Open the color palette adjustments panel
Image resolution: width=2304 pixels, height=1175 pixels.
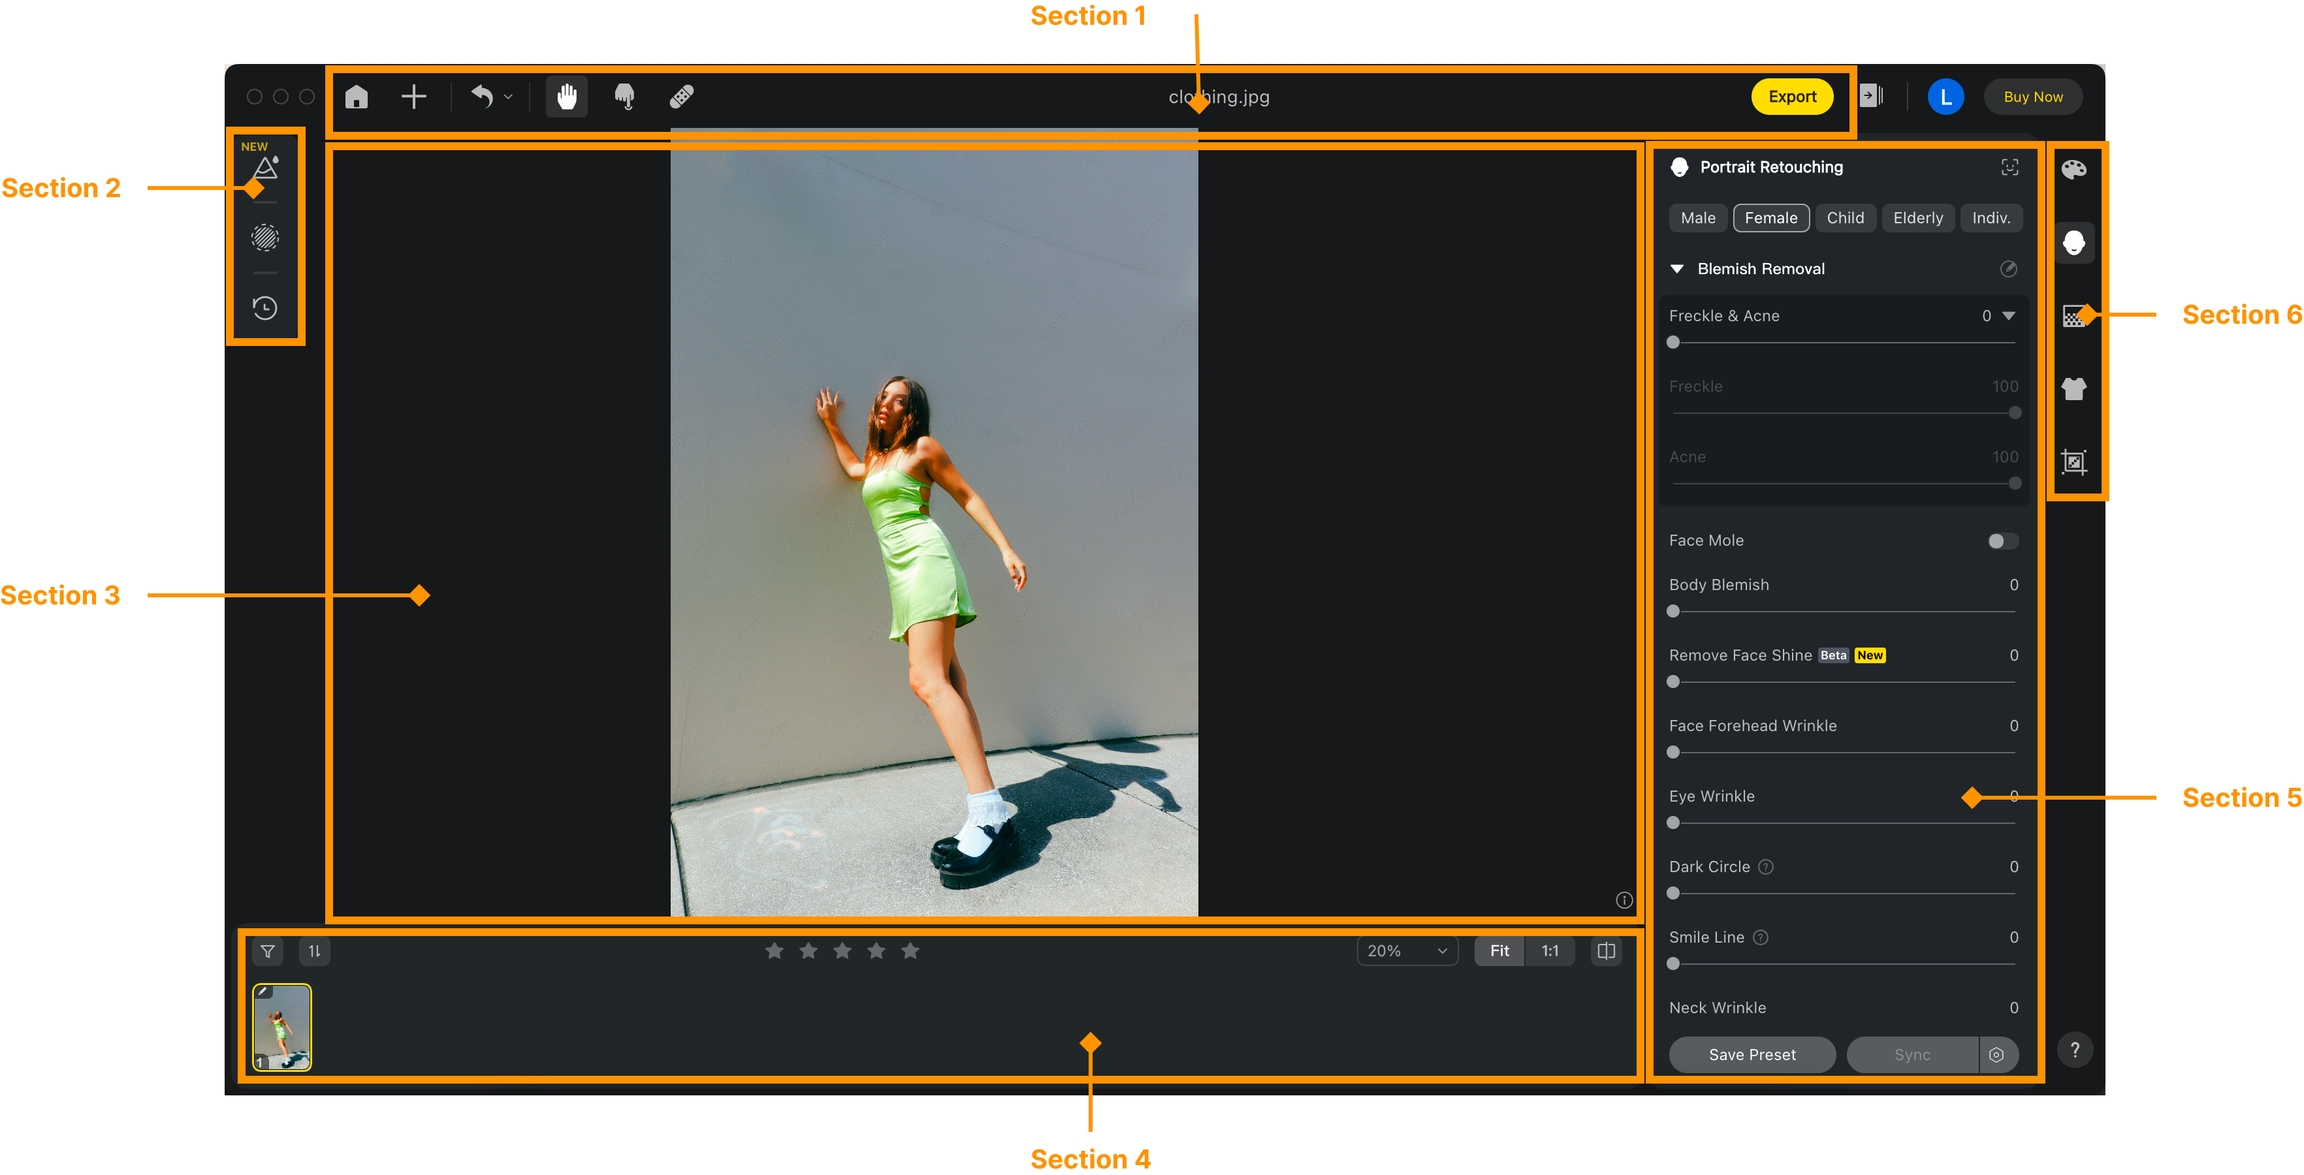pyautogui.click(x=2074, y=169)
